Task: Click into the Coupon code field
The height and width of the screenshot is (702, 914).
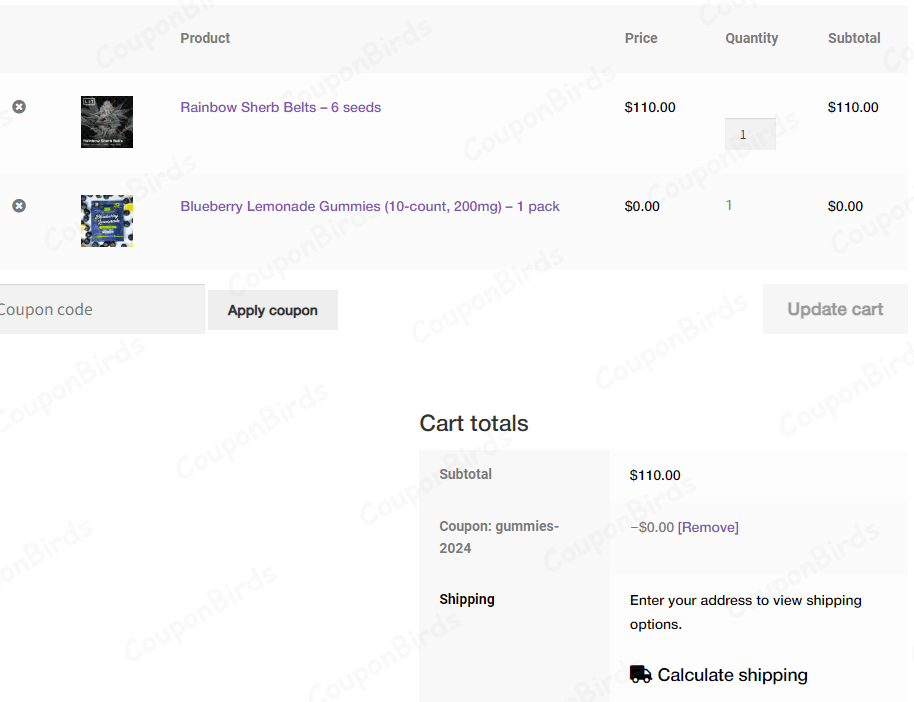Action: pos(100,309)
